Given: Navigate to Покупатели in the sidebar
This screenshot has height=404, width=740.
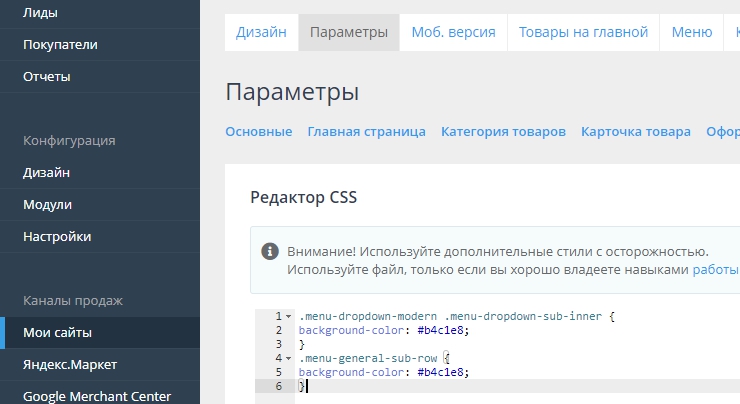Looking at the screenshot, I should point(60,45).
